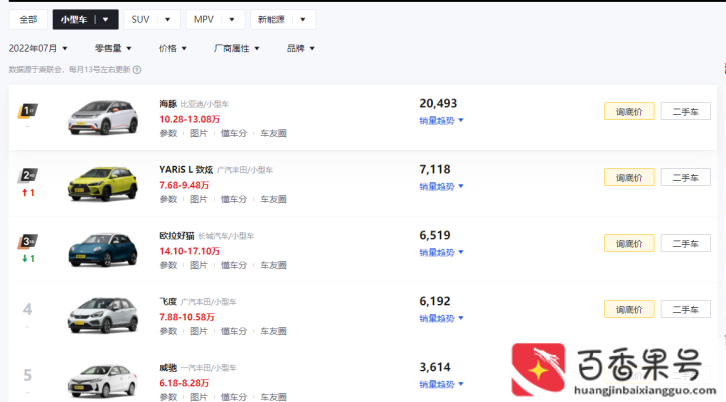Expand 销量趋势 for 海豚

[441, 120]
